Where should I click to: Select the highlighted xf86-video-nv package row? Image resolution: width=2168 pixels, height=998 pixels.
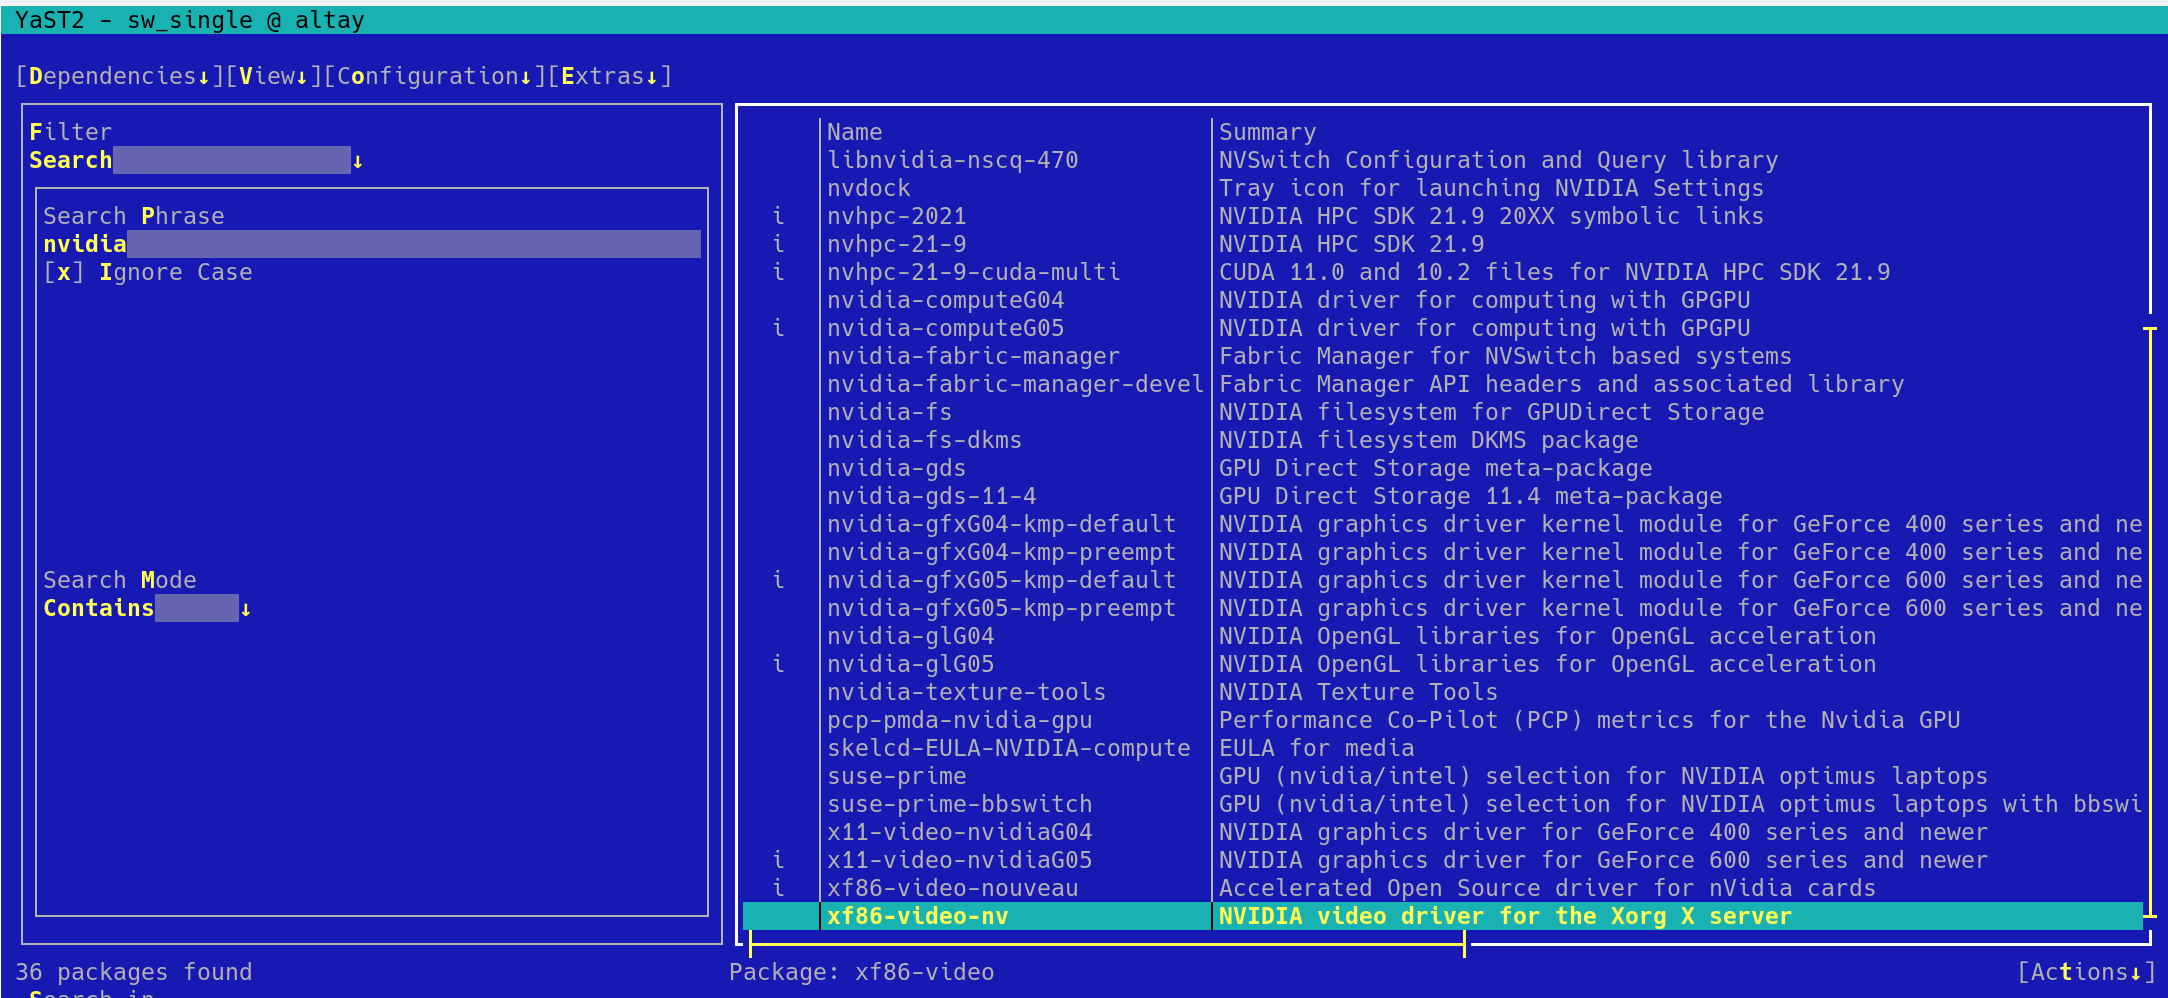(1442, 916)
